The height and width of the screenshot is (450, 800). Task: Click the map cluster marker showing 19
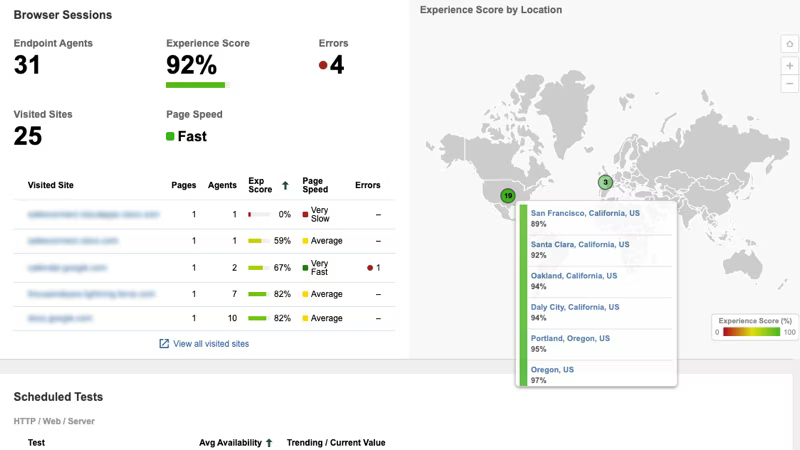tap(508, 195)
